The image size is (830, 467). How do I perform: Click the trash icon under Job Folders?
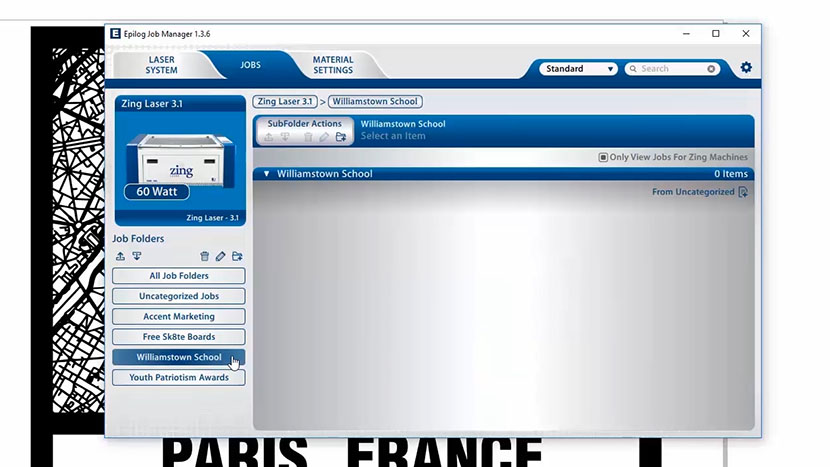point(205,257)
